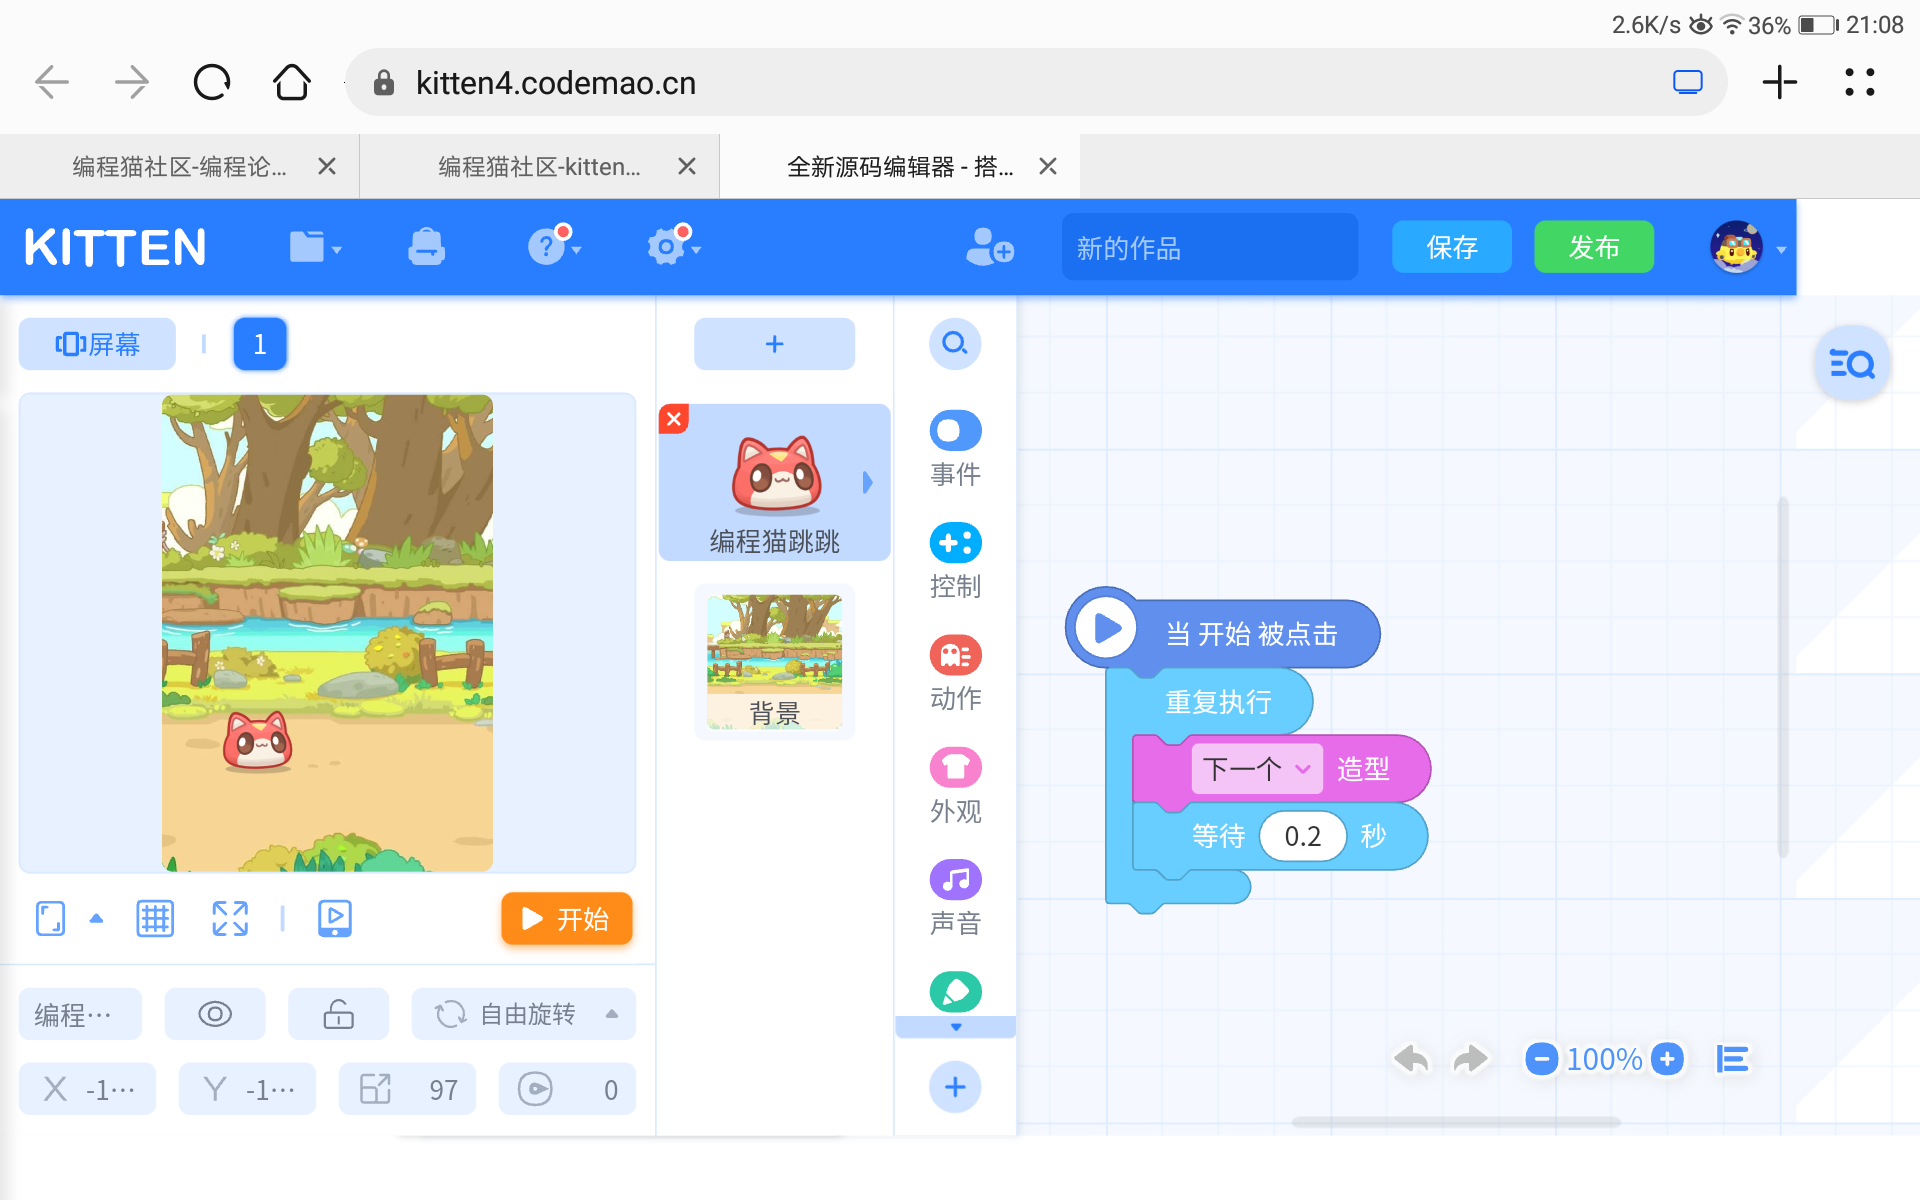Delete the 编程猫跳跳 sprite with red X
The image size is (1920, 1200).
click(x=674, y=419)
